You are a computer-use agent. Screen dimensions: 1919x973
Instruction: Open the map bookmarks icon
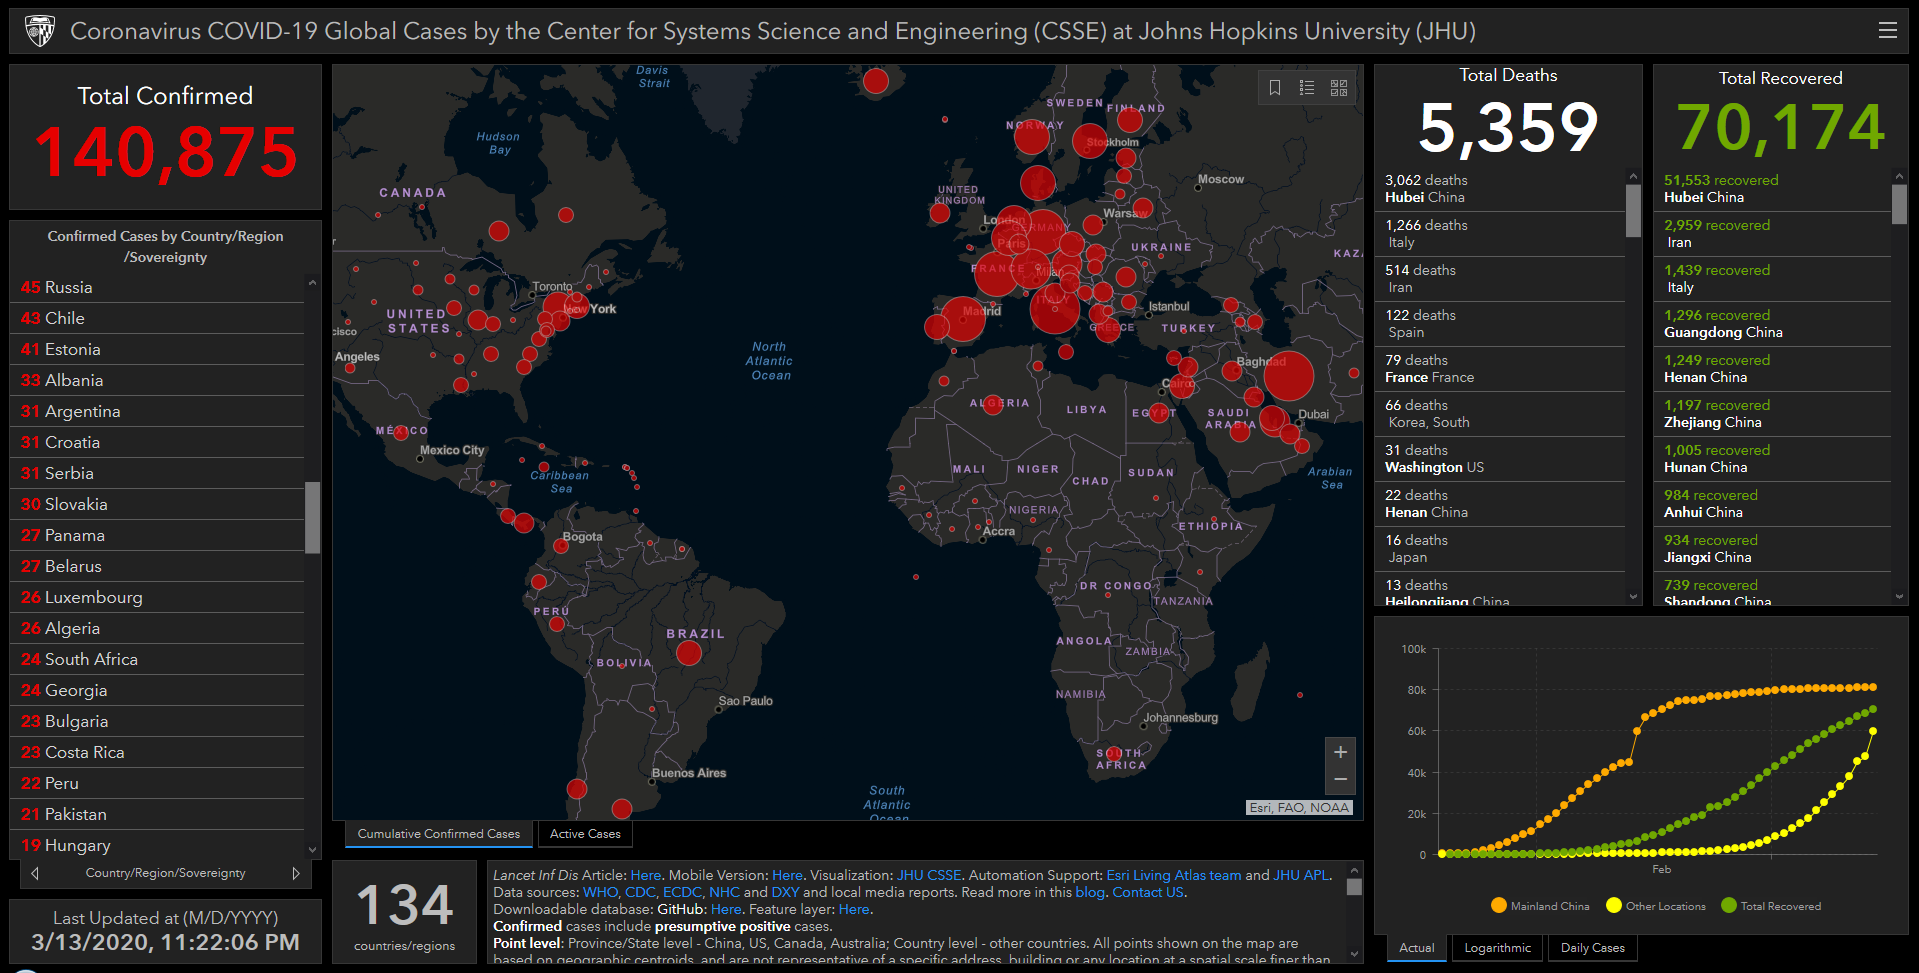point(1275,88)
